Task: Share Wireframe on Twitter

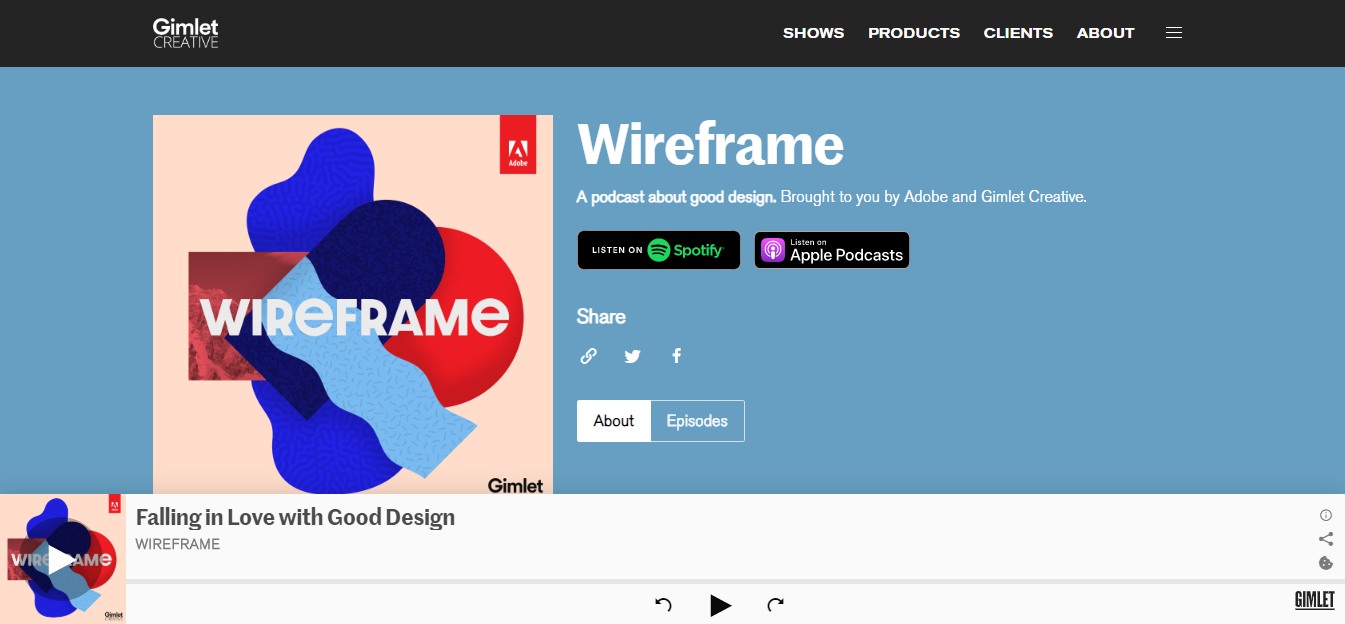Action: click(632, 356)
